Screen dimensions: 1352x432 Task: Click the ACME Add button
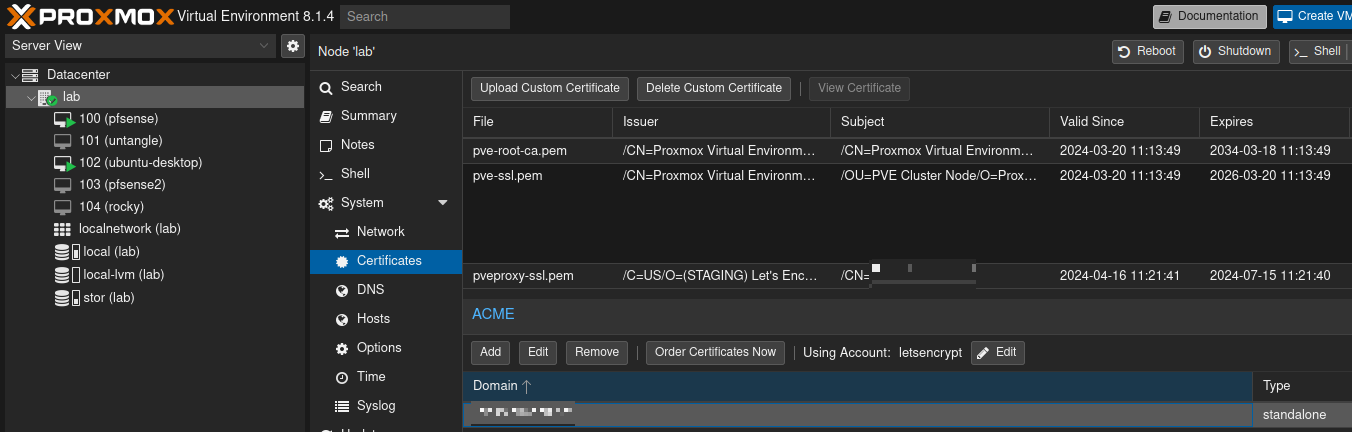coord(490,352)
